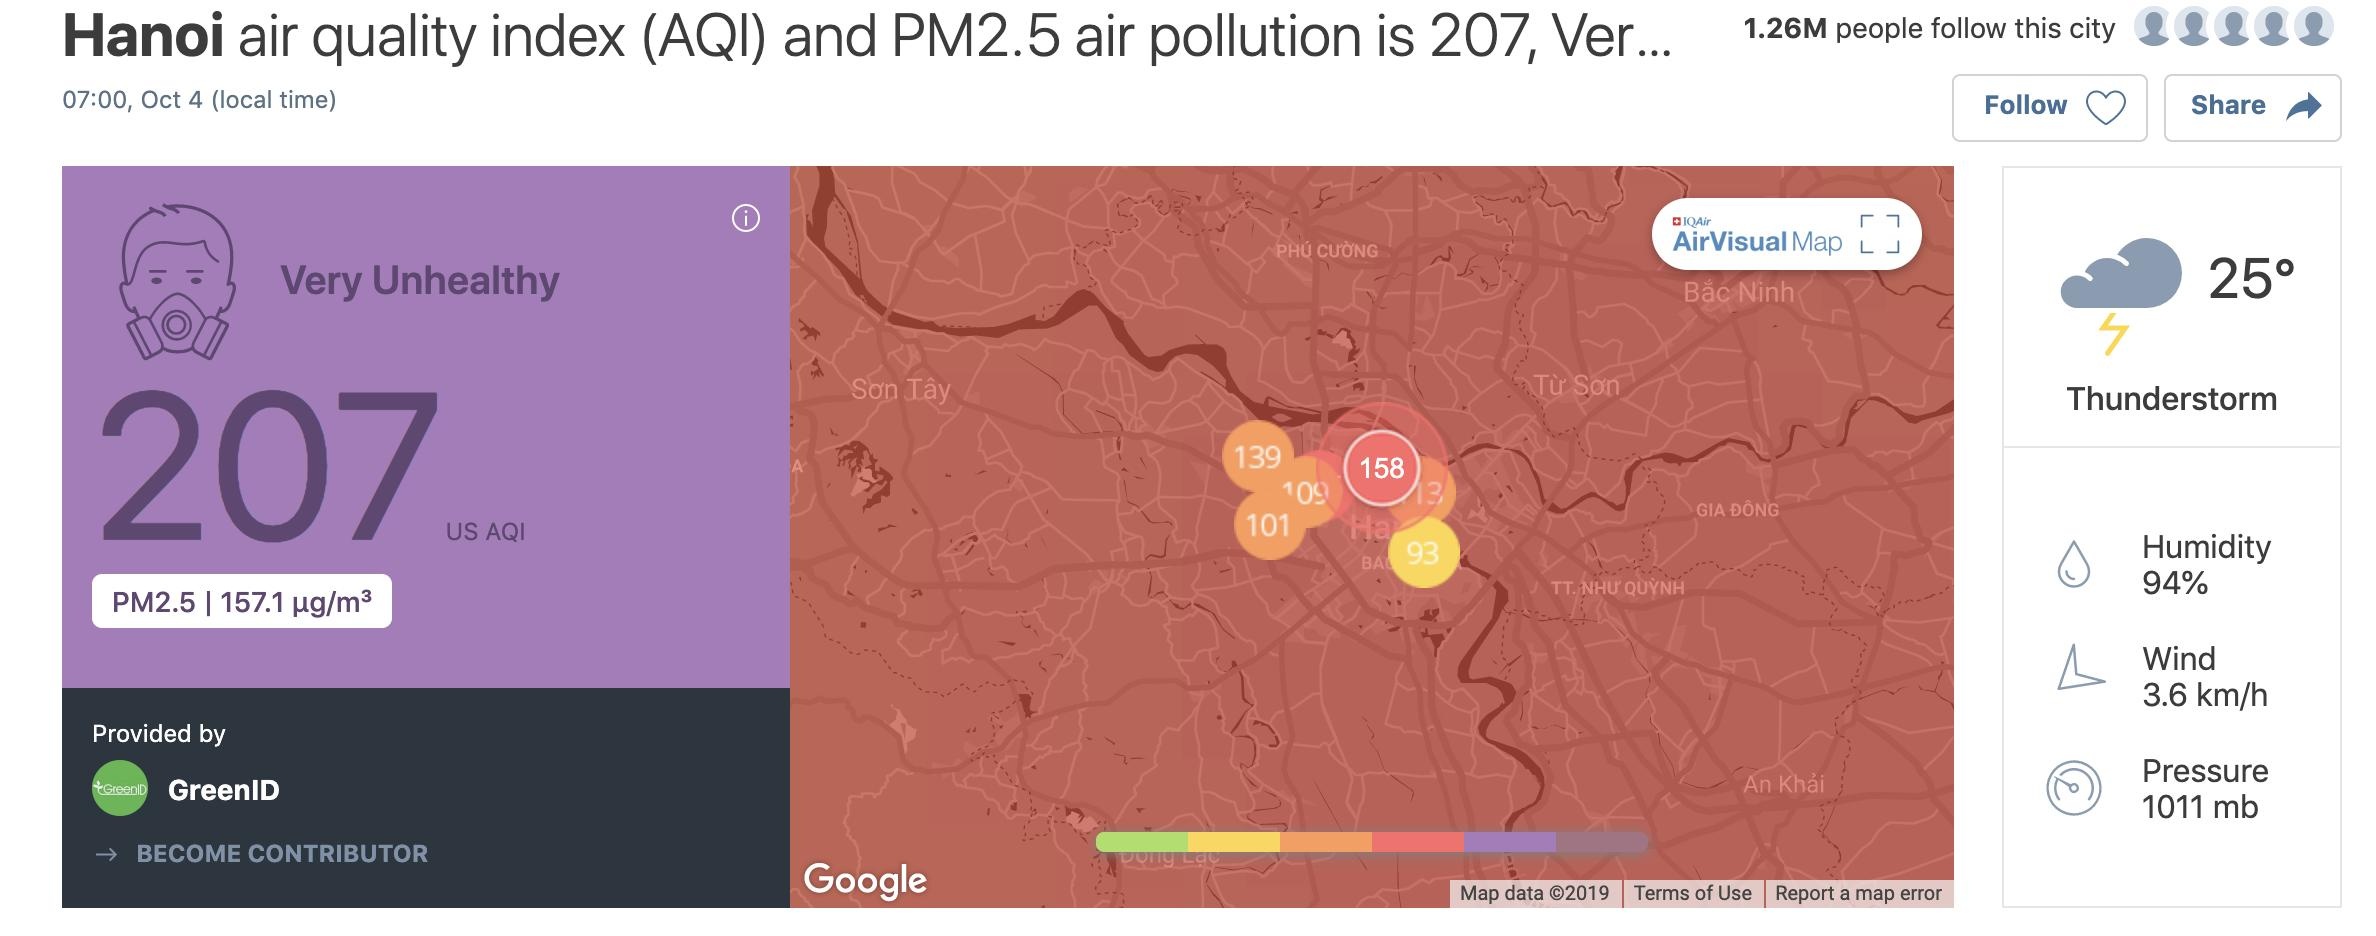Select the 158 AQI station marker

pyautogui.click(x=1381, y=468)
